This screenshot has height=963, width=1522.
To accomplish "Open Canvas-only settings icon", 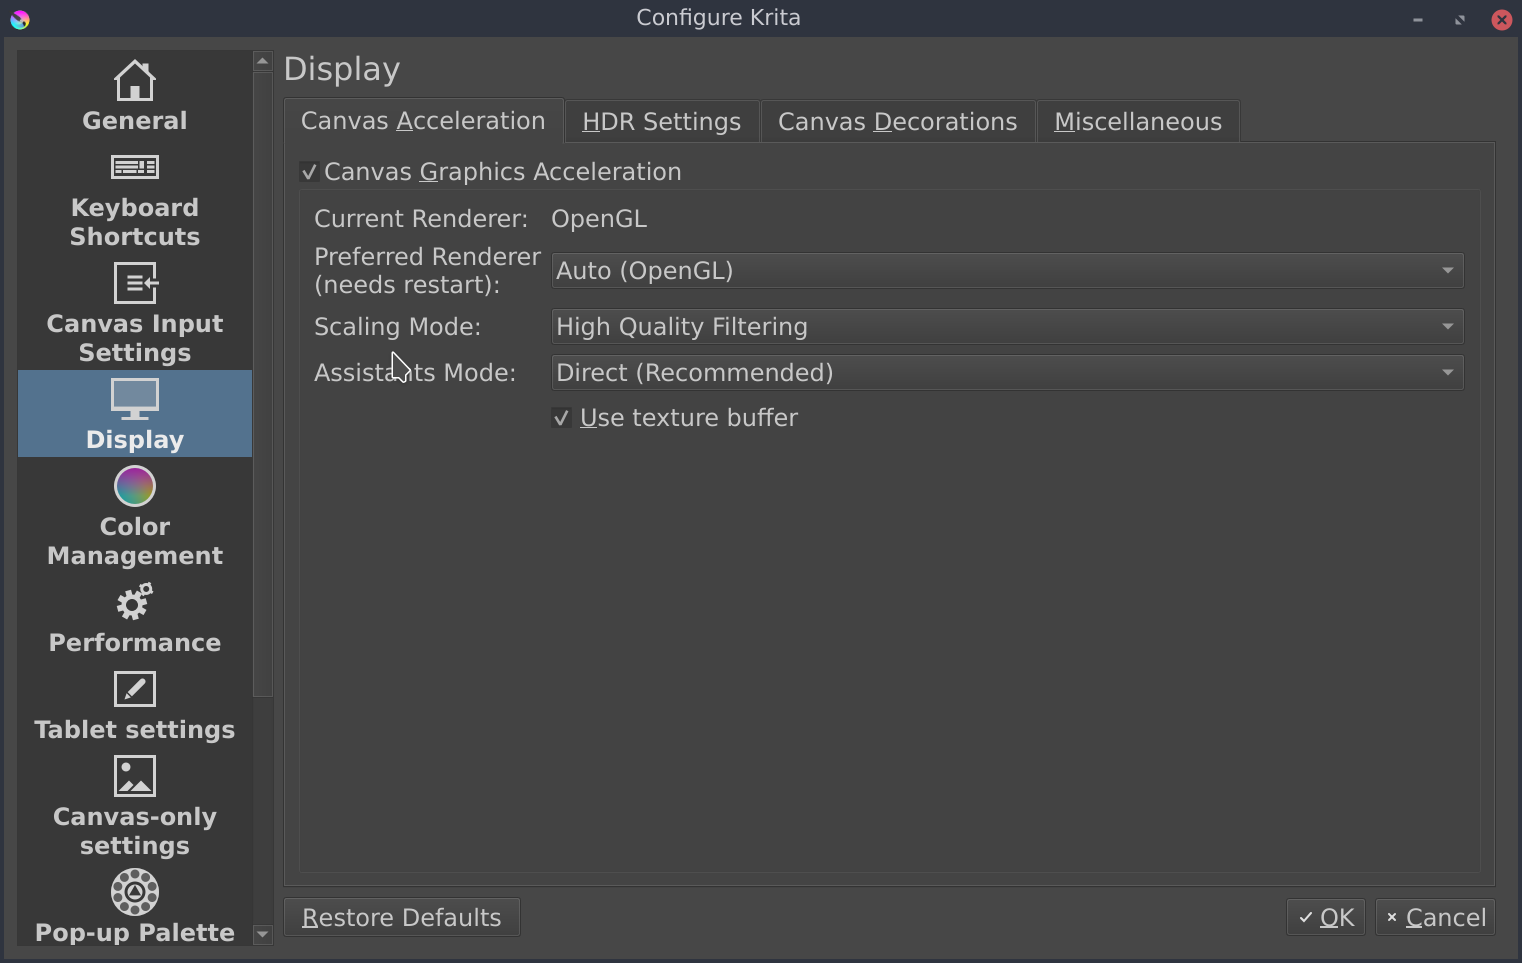I will pyautogui.click(x=135, y=776).
